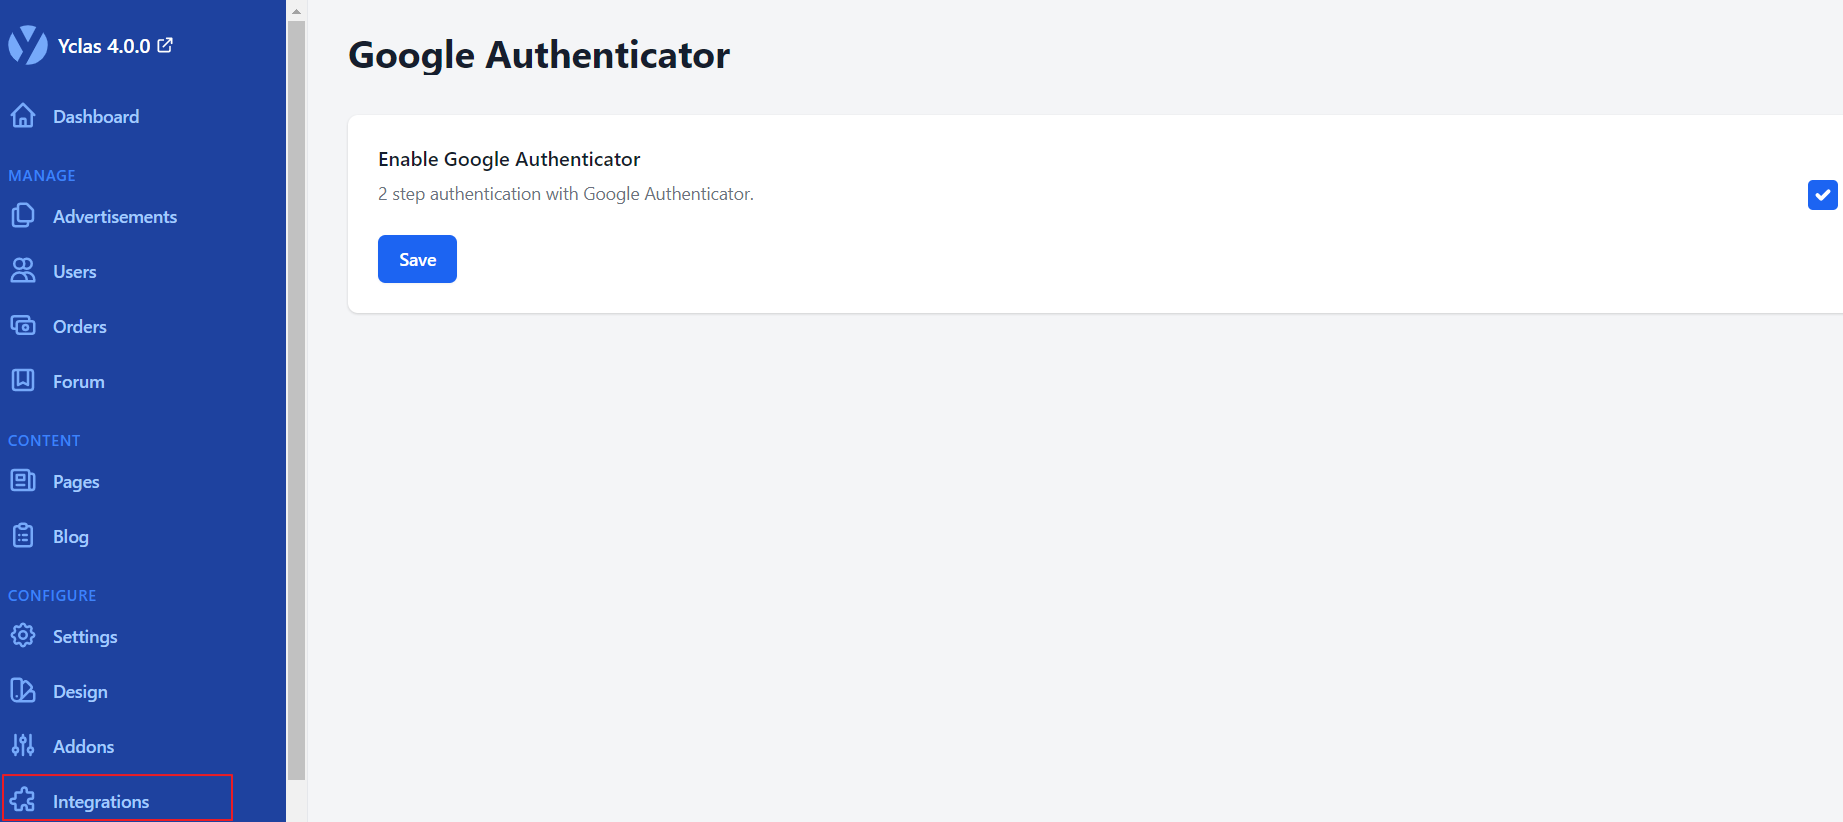Click the Yclas logo icon
Viewport: 1843px width, 822px height.
pos(27,45)
